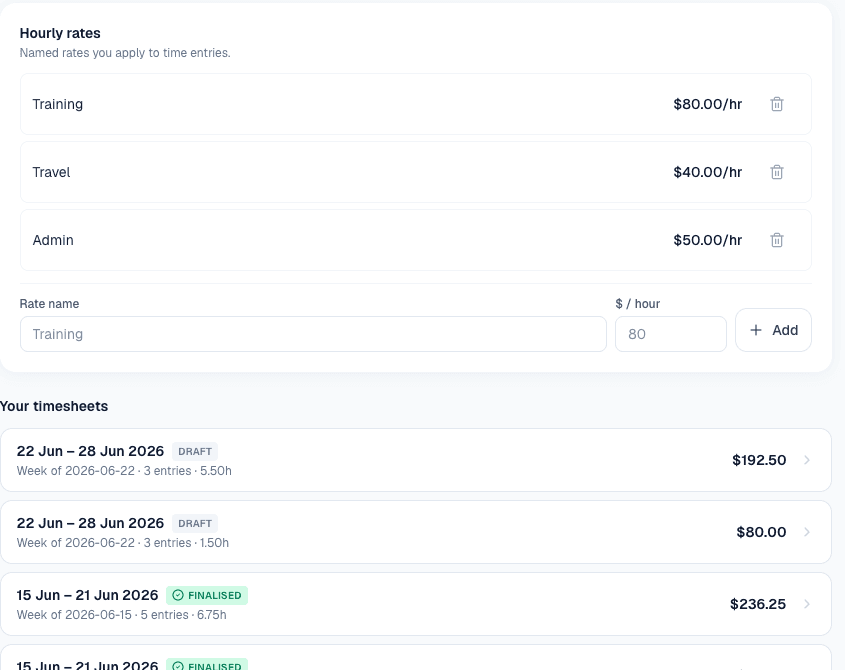This screenshot has width=845, height=670.
Task: Select the Admin rate row name
Action: (x=53, y=240)
